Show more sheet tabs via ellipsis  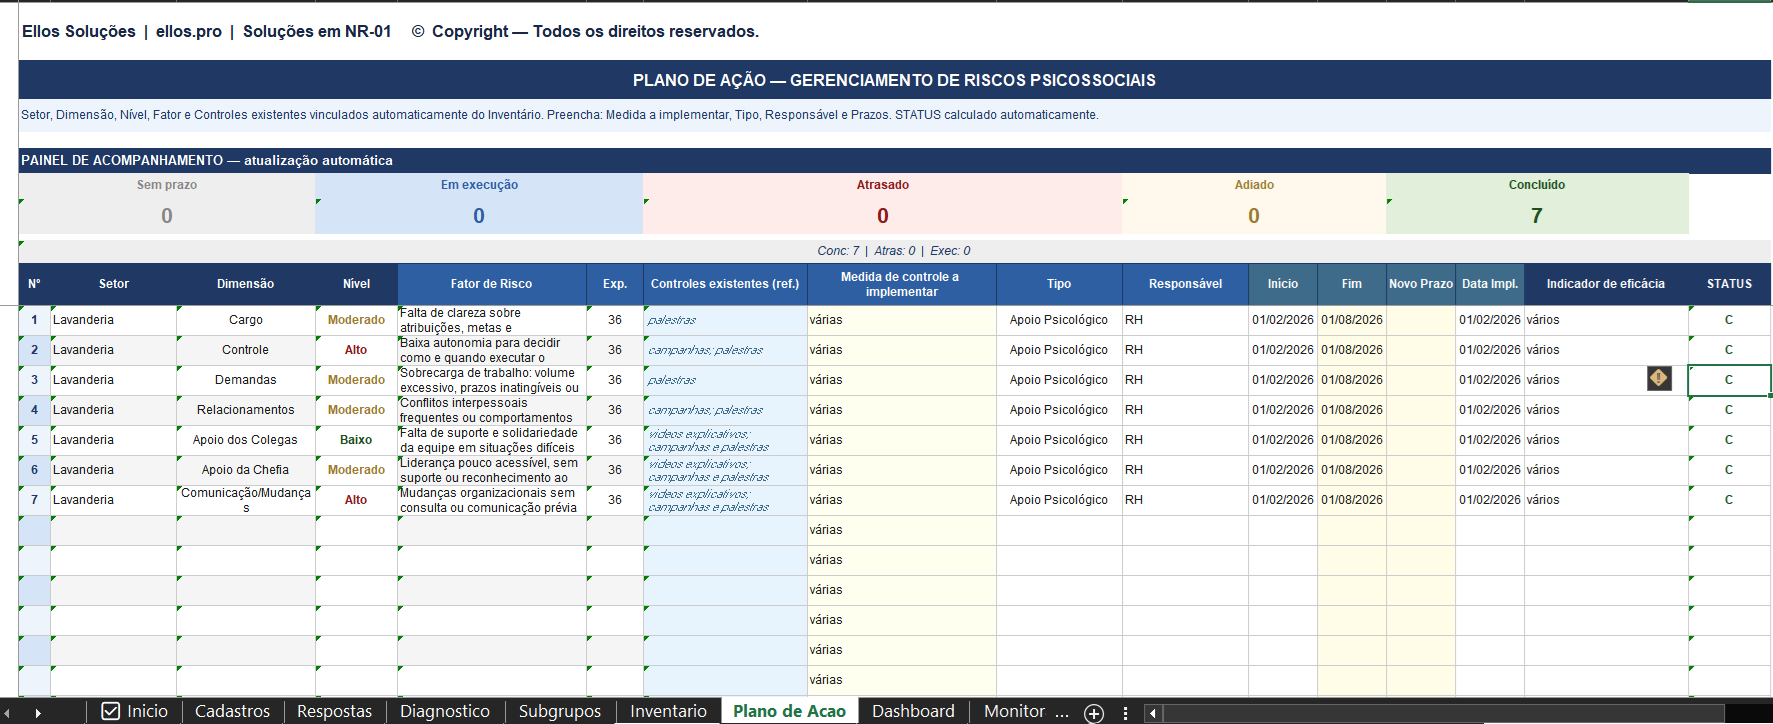point(1062,712)
